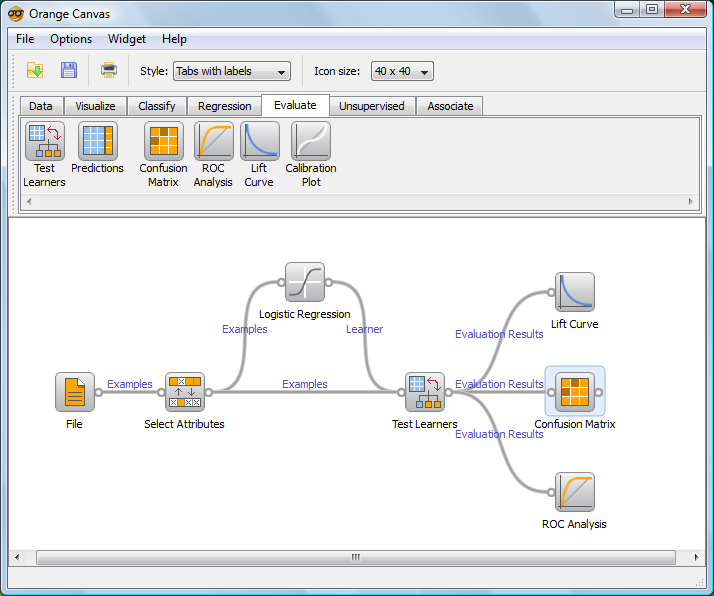Add Predictions widget from palette

97,141
